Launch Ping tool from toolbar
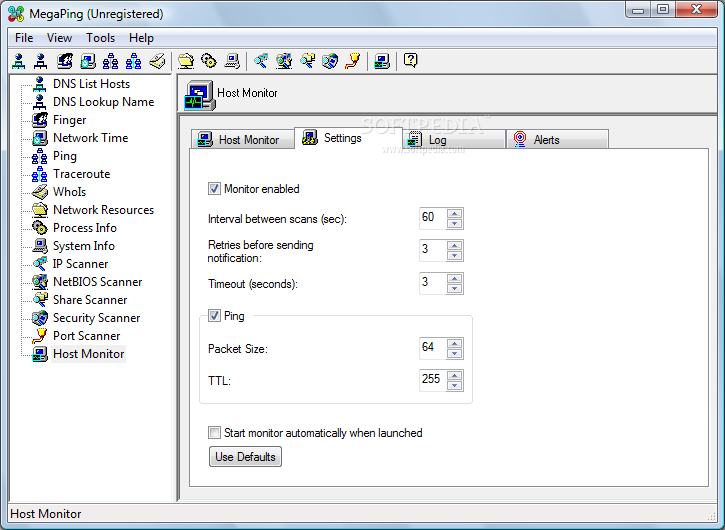Image resolution: width=725 pixels, height=530 pixels. [111, 61]
